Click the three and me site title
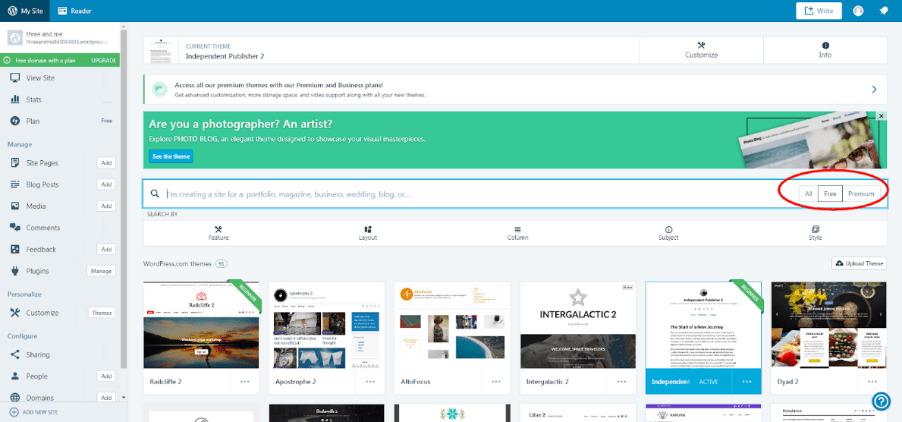 point(44,34)
